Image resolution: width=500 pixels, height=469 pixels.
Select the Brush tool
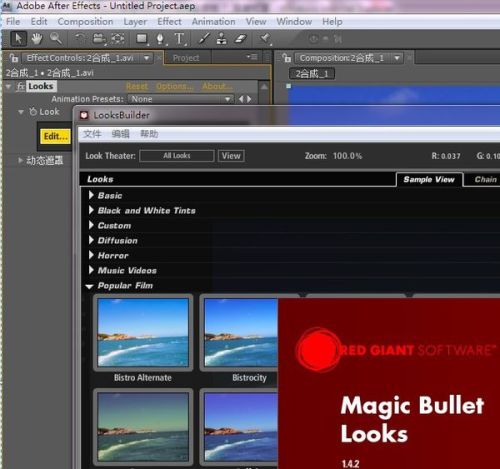pyautogui.click(x=204, y=39)
